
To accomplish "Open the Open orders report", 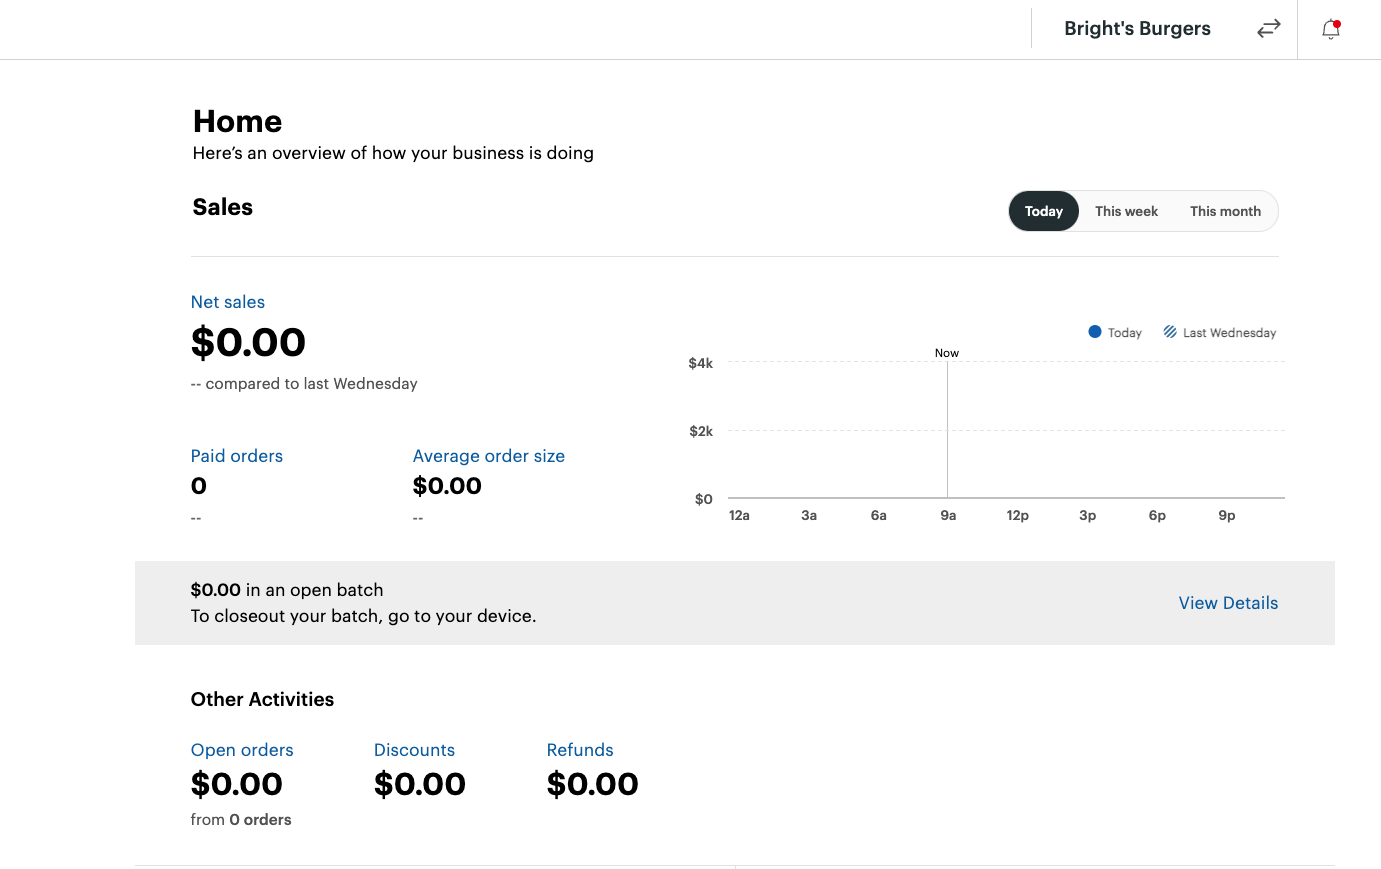I will (x=242, y=749).
